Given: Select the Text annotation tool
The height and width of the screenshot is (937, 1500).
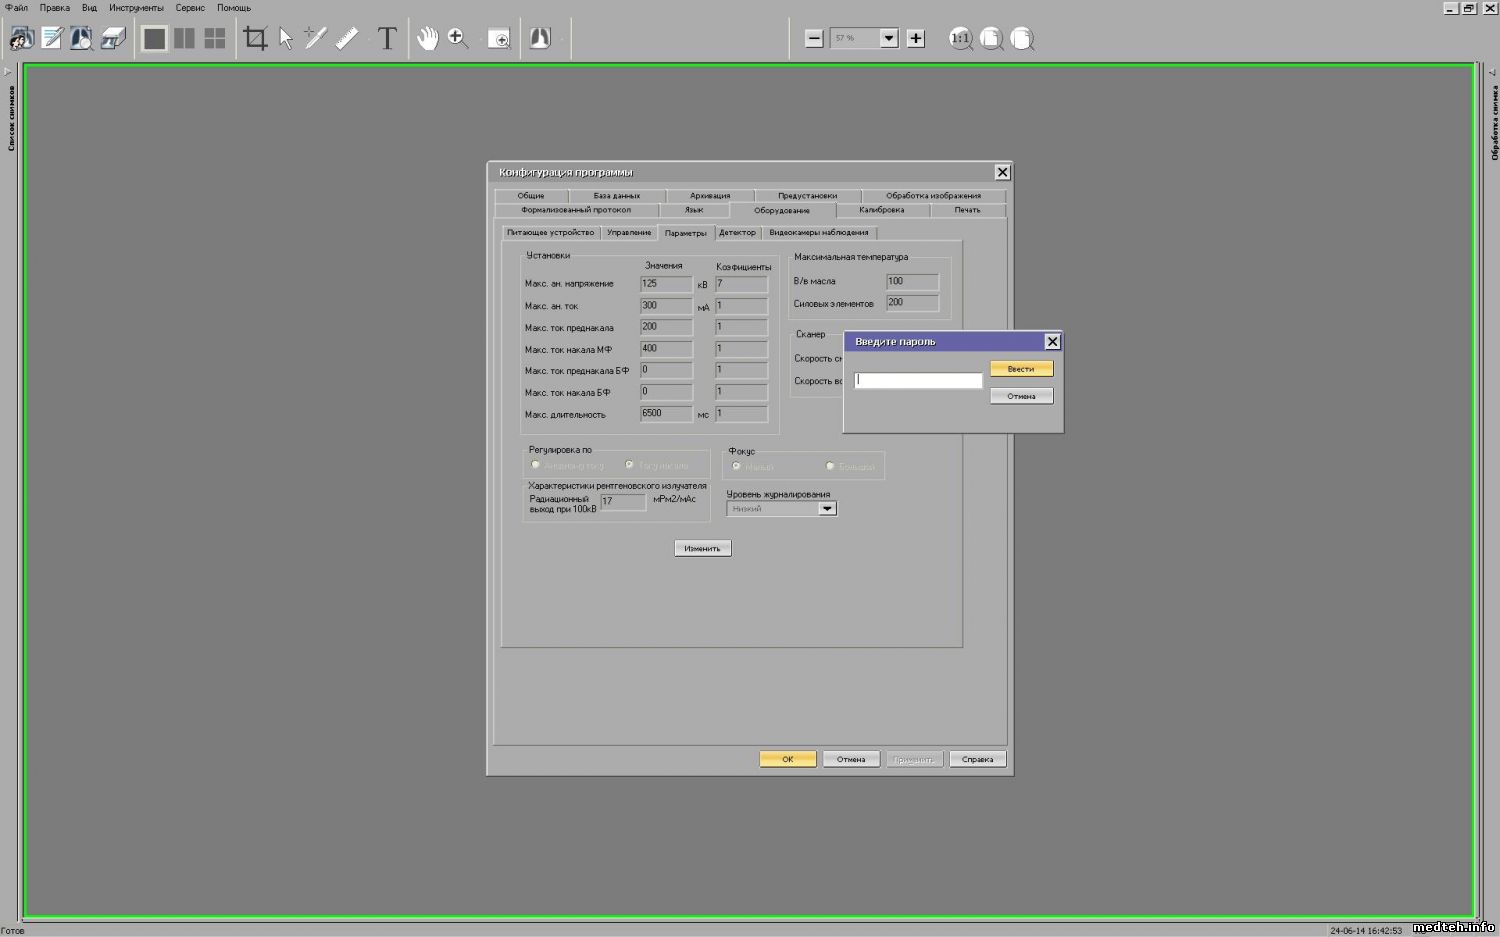Looking at the screenshot, I should 387,39.
